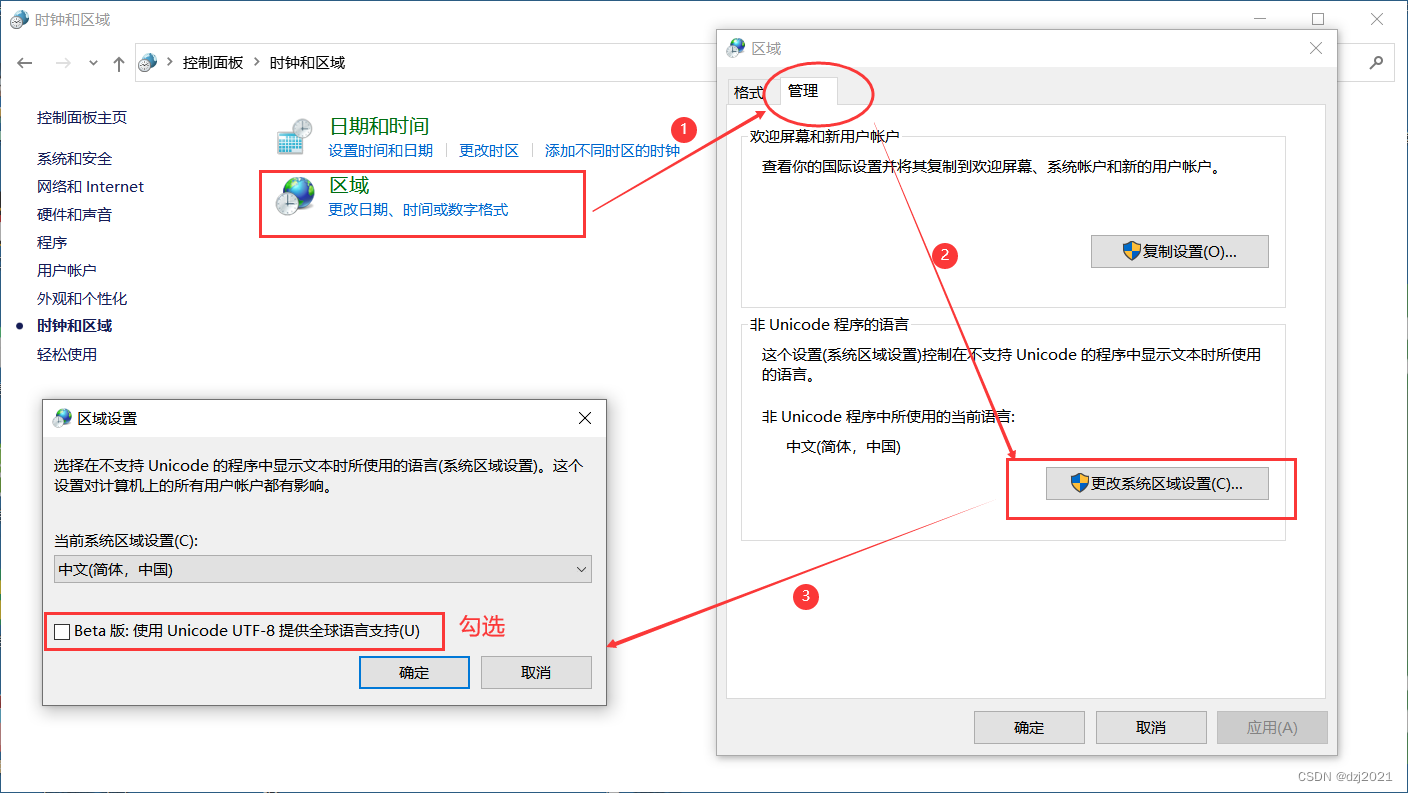The image size is (1408, 793).
Task: Click the 区域 globe icon in main panel
Action: tap(296, 197)
